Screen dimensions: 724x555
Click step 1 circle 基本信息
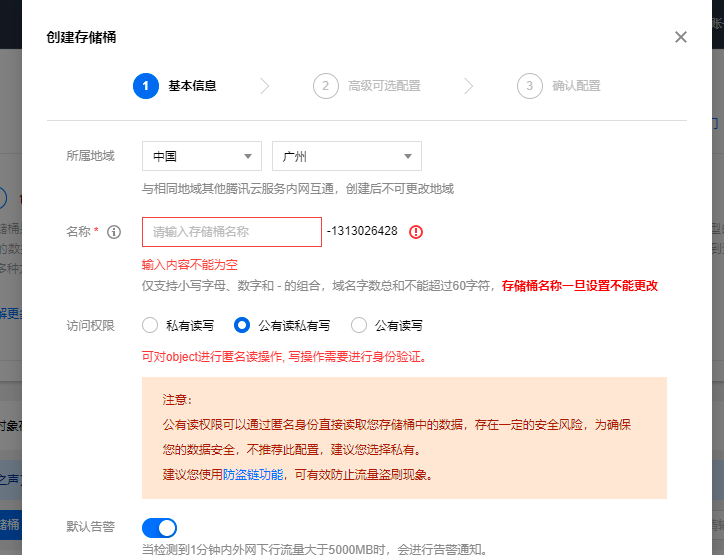[145, 86]
